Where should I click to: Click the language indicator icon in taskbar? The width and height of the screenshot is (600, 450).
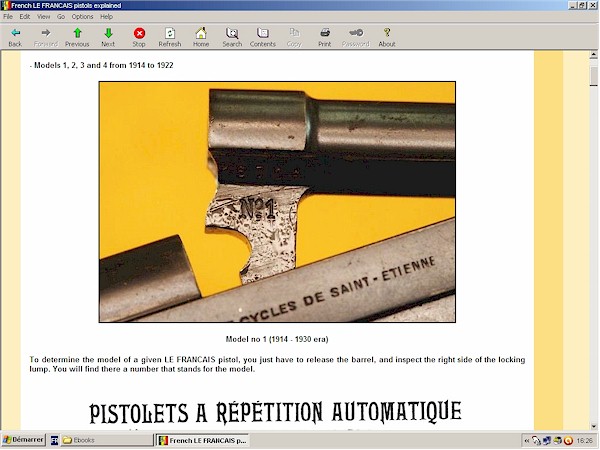(55, 440)
